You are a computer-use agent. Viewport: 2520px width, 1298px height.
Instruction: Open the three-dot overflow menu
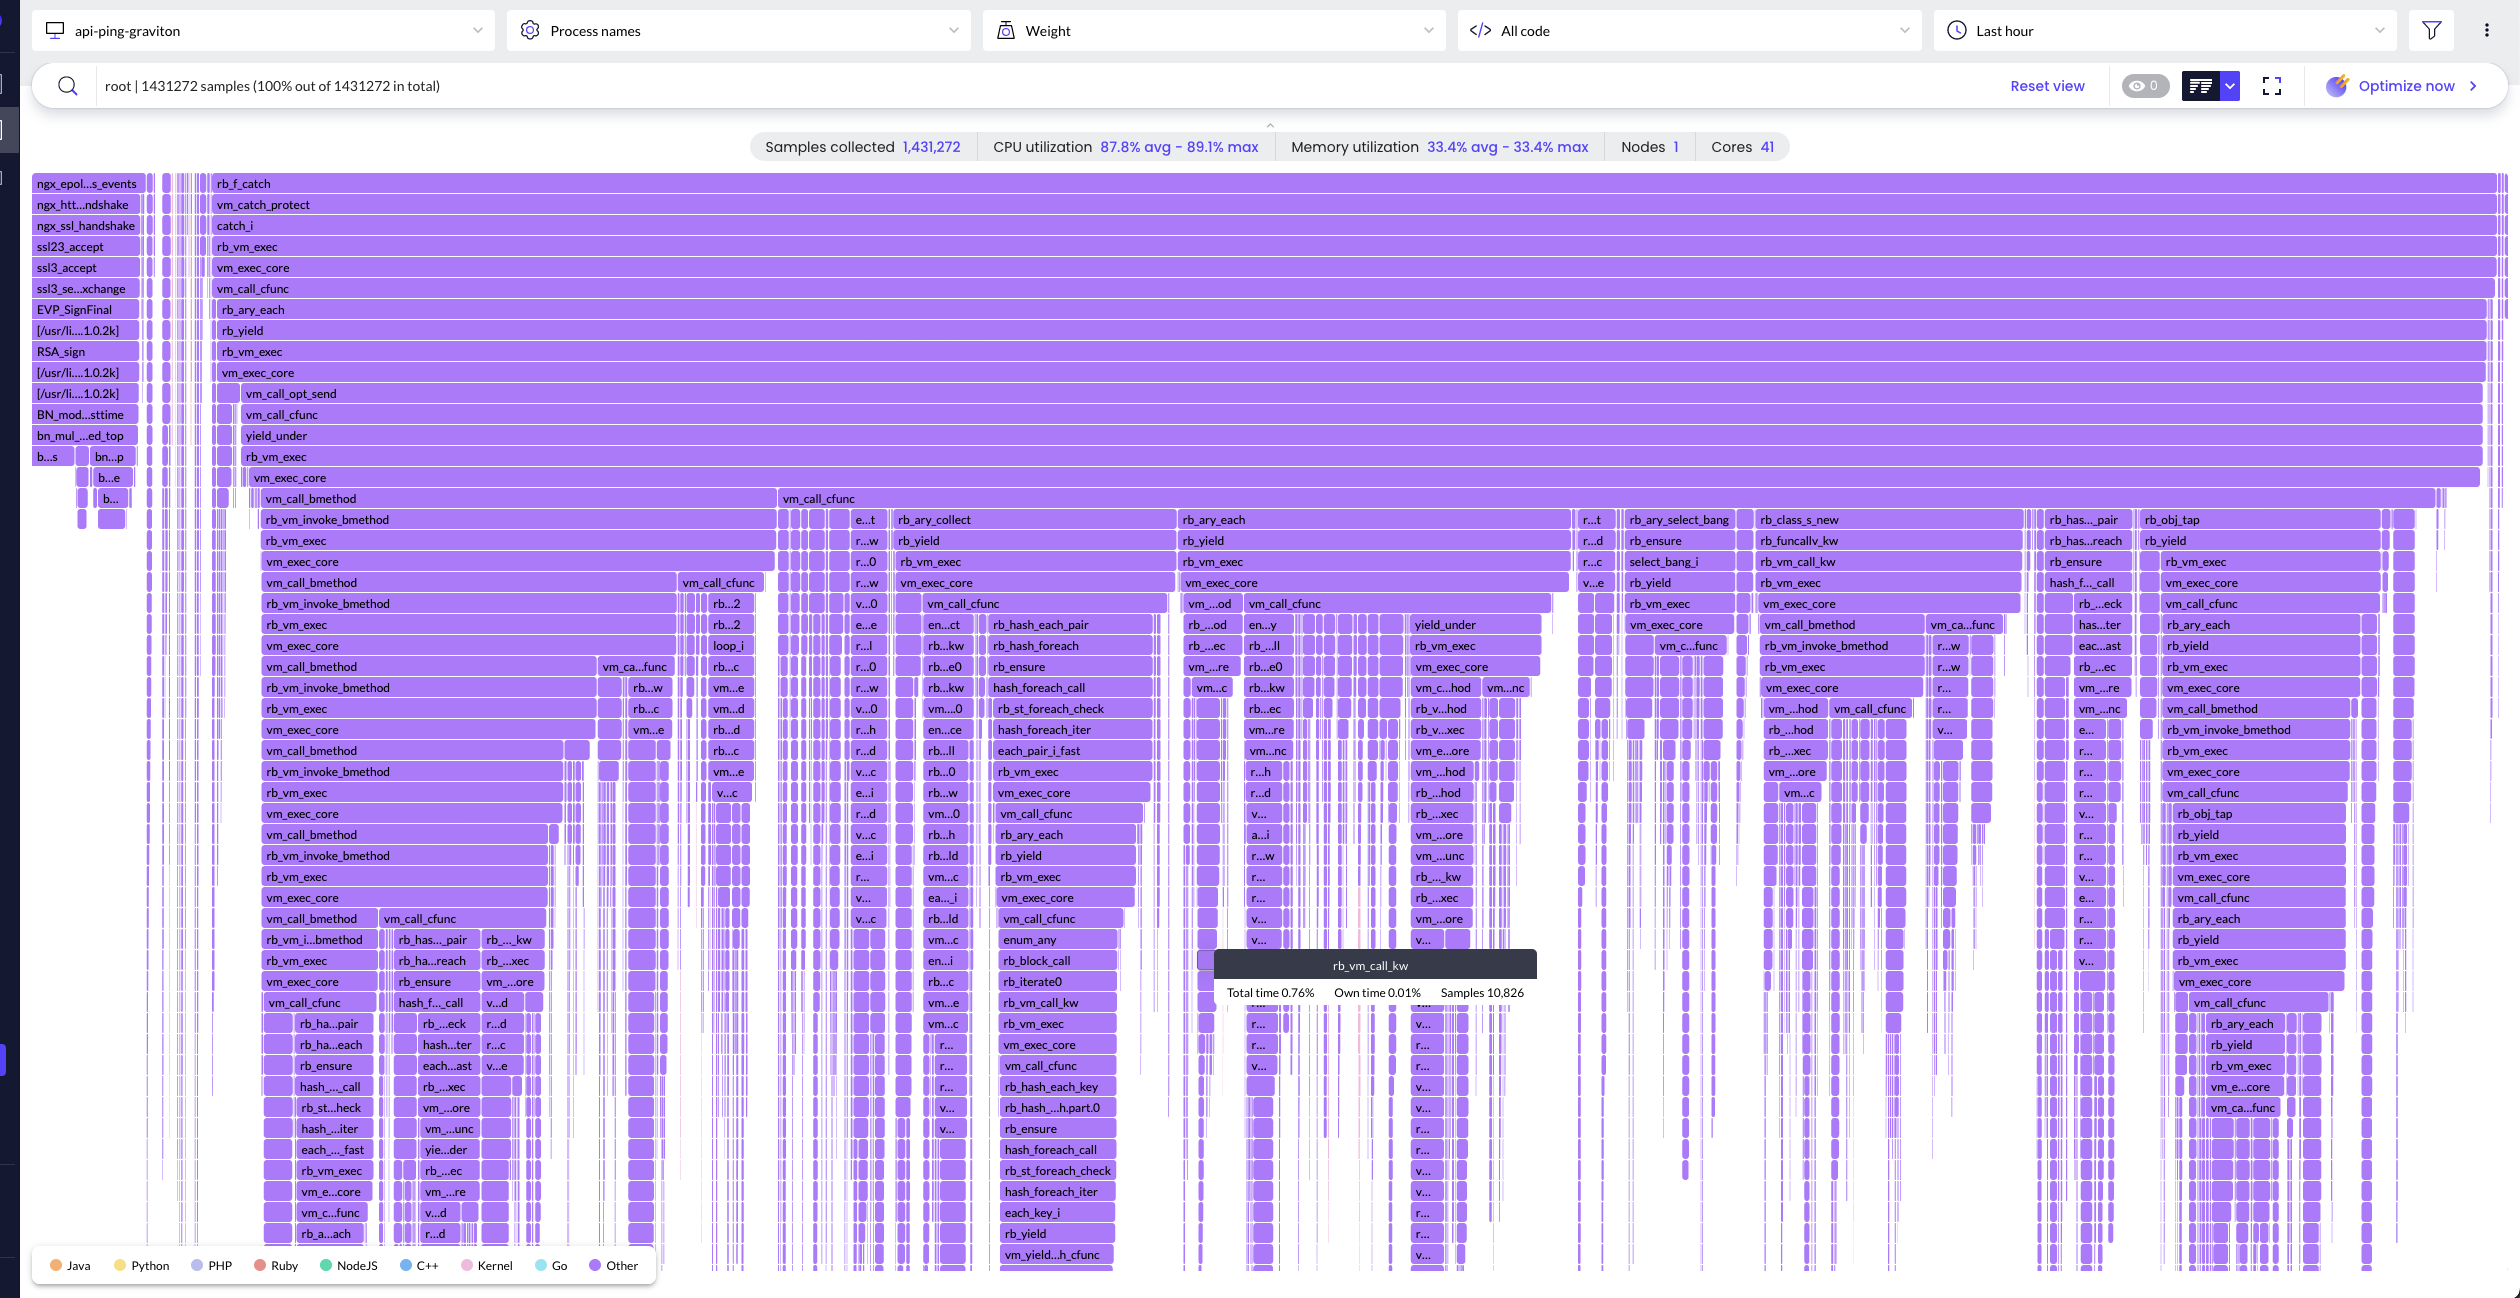2489,30
